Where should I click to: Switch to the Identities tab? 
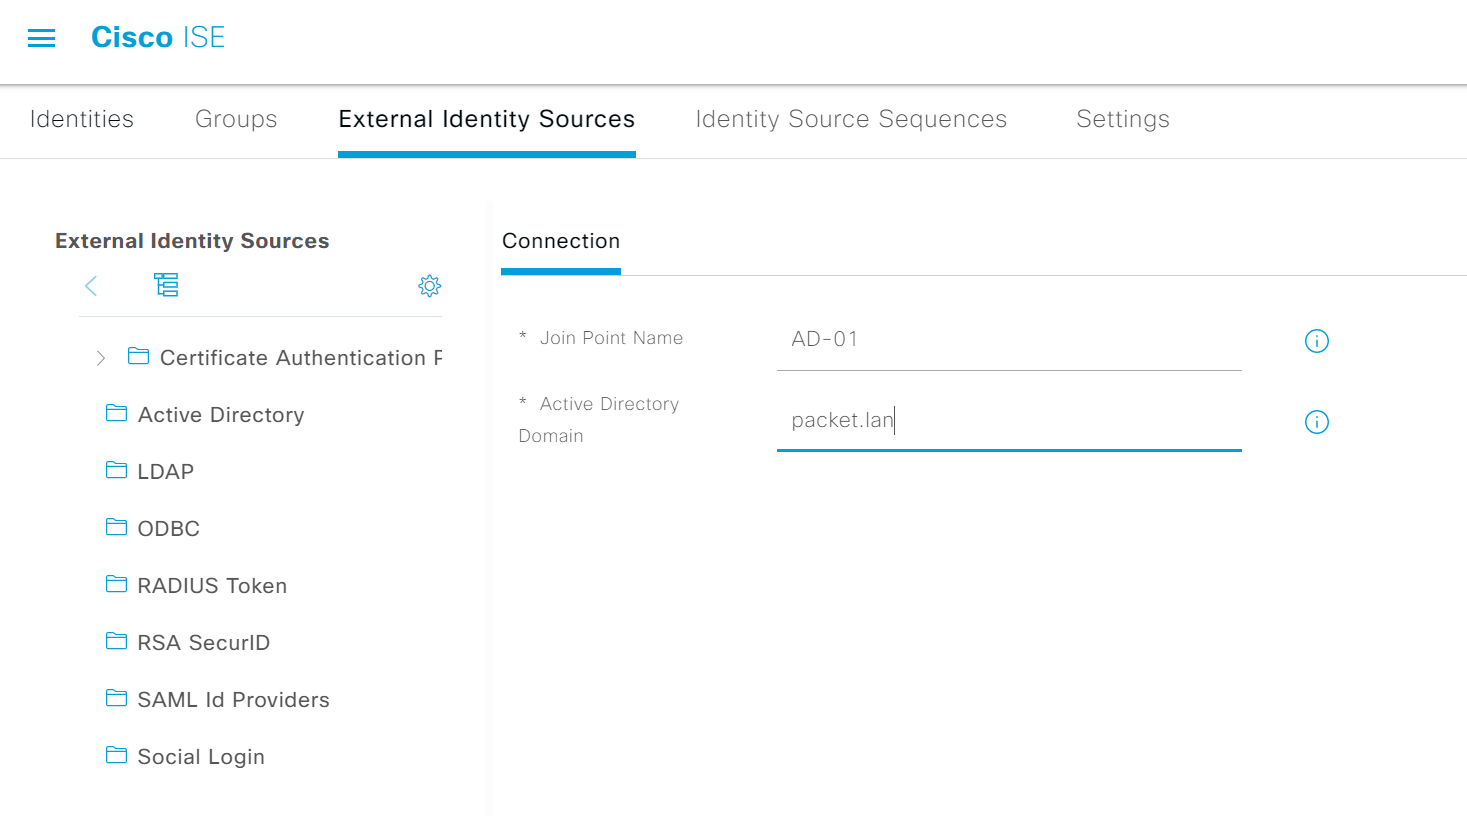82,119
